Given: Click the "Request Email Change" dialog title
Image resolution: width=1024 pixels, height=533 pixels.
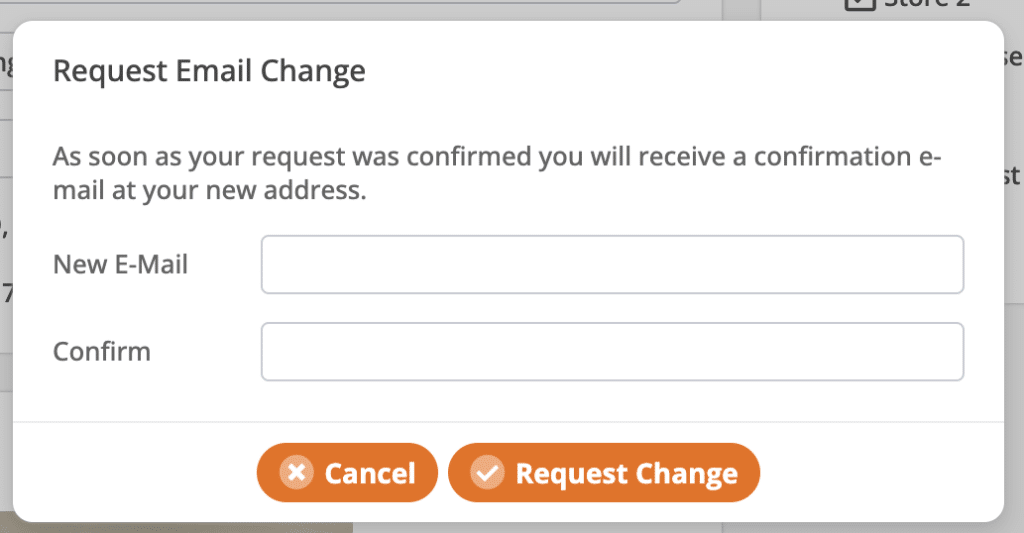Looking at the screenshot, I should [x=209, y=71].
